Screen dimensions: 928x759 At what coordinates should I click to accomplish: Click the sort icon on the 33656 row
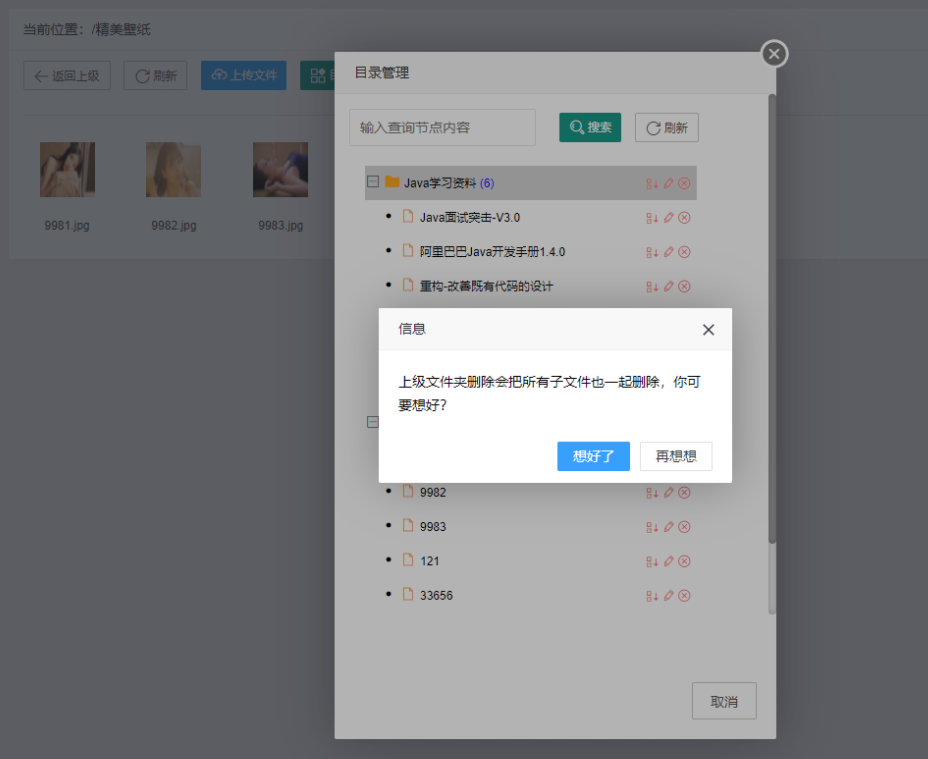point(652,596)
